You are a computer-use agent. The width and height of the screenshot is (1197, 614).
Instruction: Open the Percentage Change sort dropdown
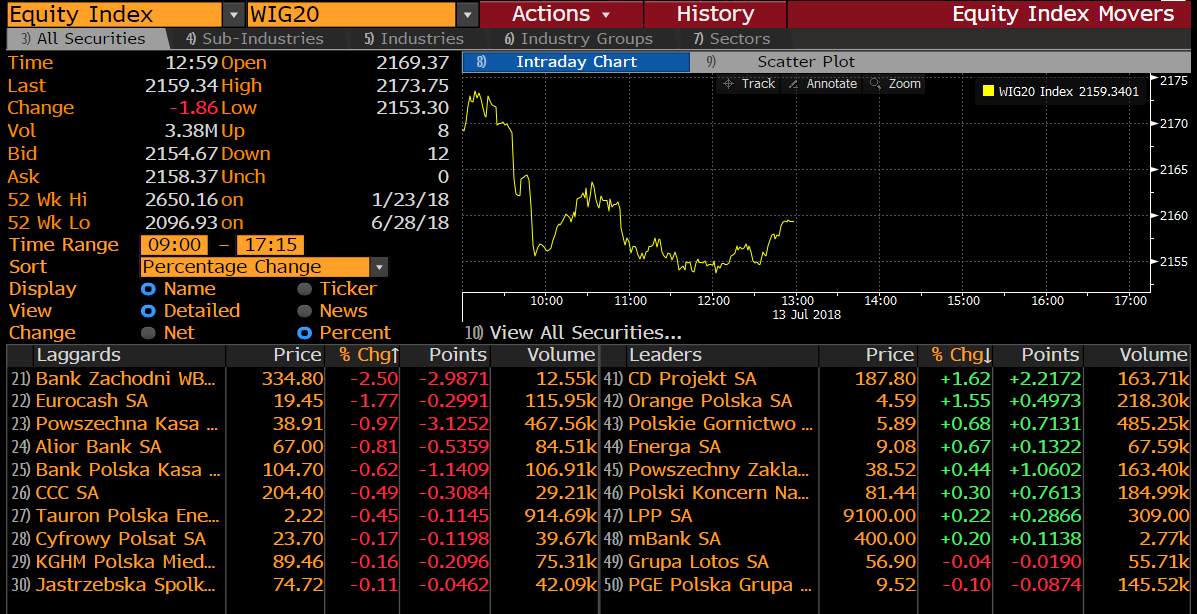(x=264, y=267)
